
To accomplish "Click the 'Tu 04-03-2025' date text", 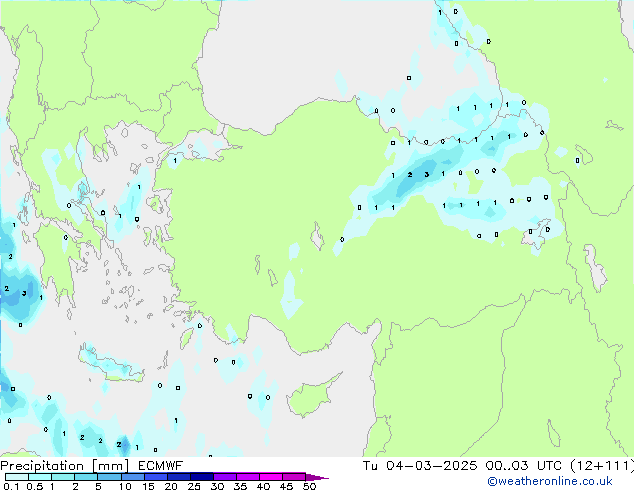I will 420,466.
